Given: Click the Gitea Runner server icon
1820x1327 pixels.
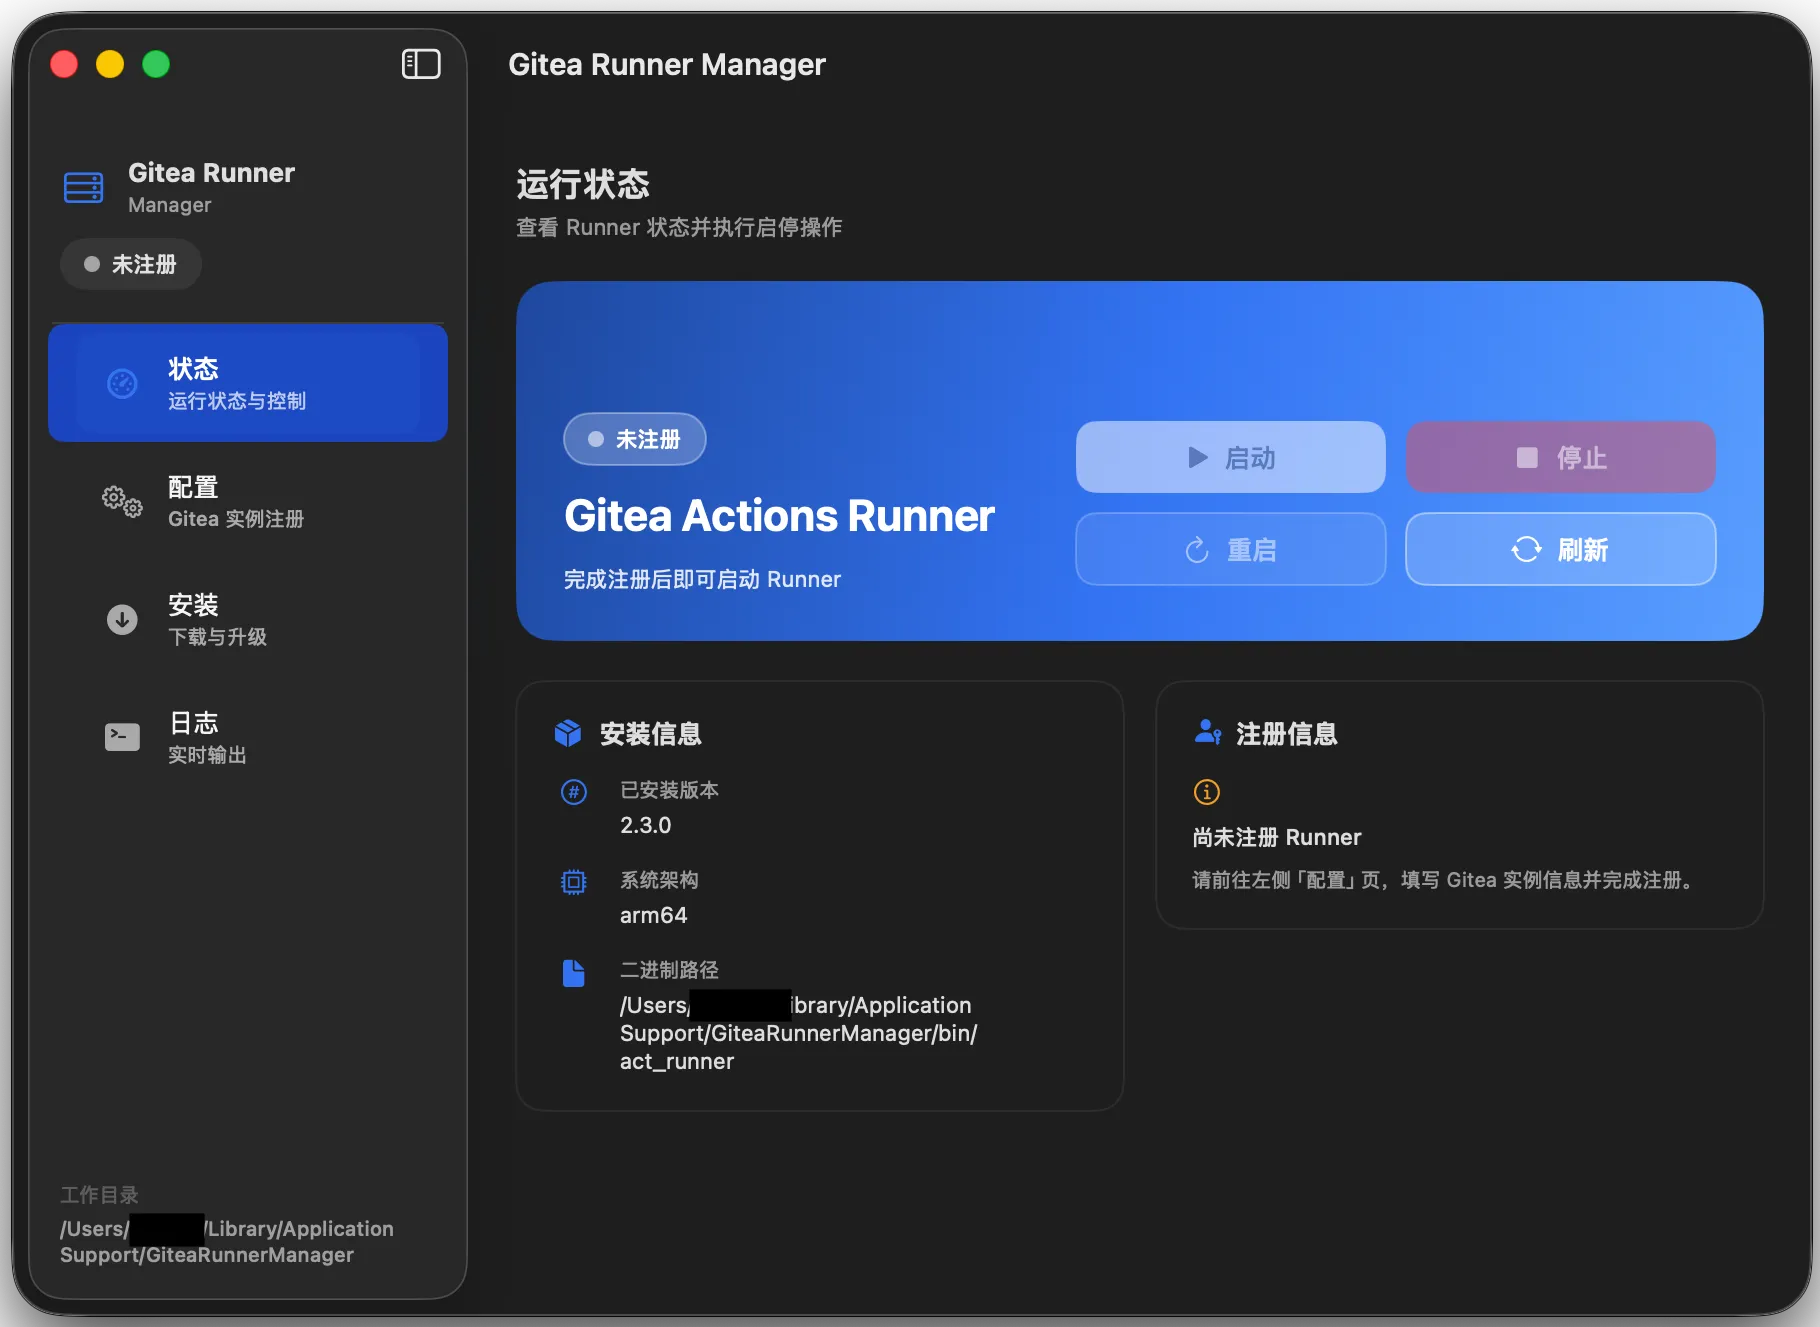Looking at the screenshot, I should point(84,187).
